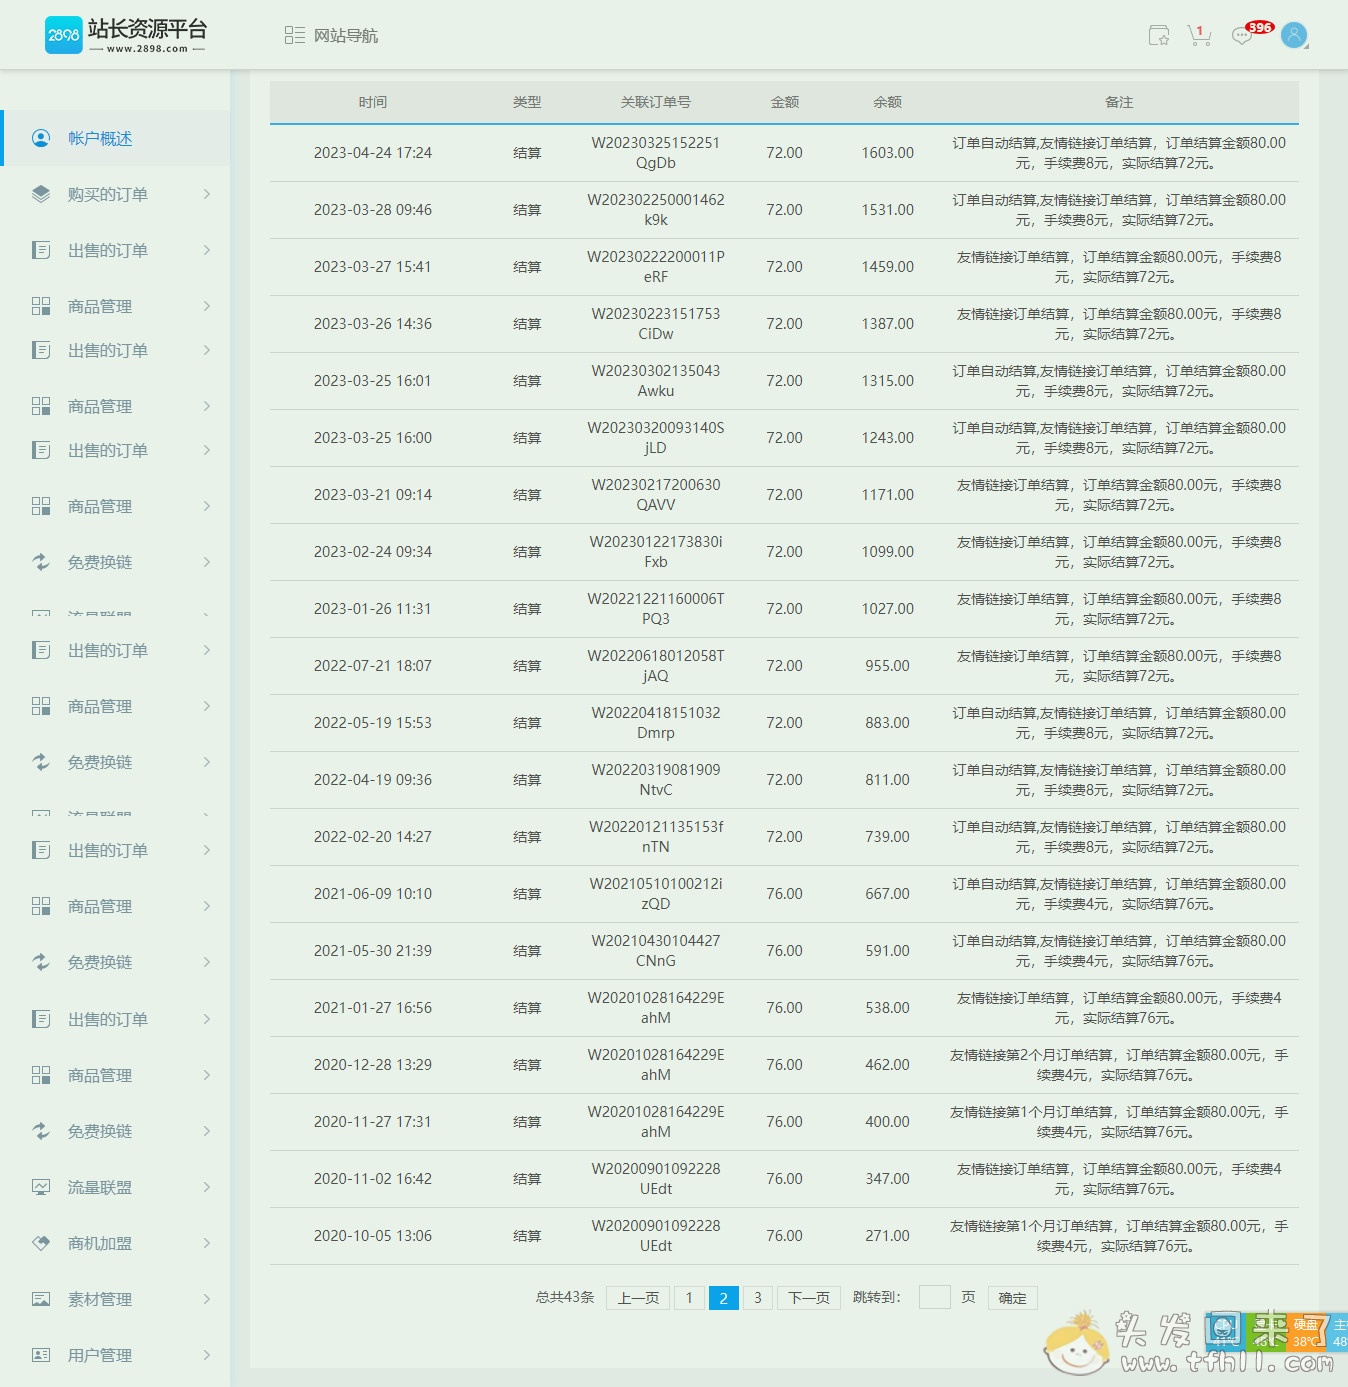
Task: Go to 下一页 next page
Action: tap(809, 1298)
